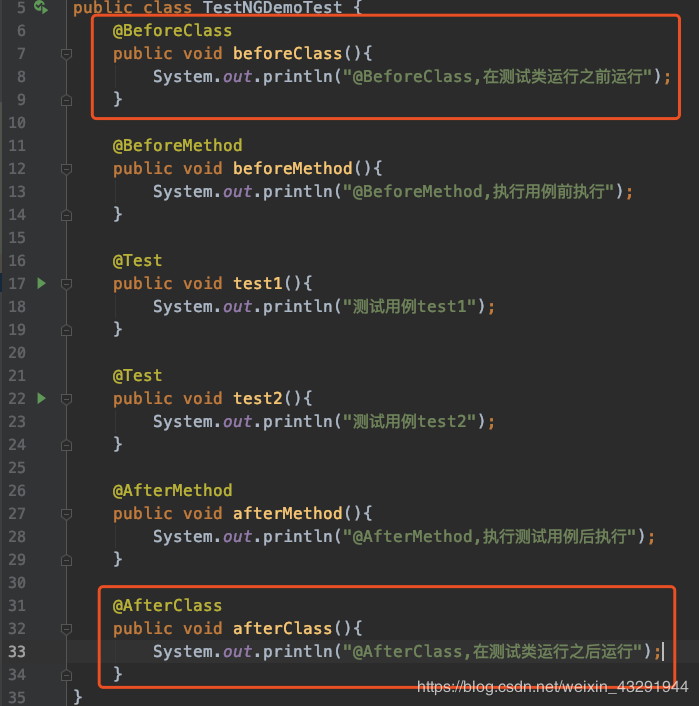The height and width of the screenshot is (706, 699).
Task: Run test2 via the green gutter arrow
Action: pyautogui.click(x=41, y=398)
